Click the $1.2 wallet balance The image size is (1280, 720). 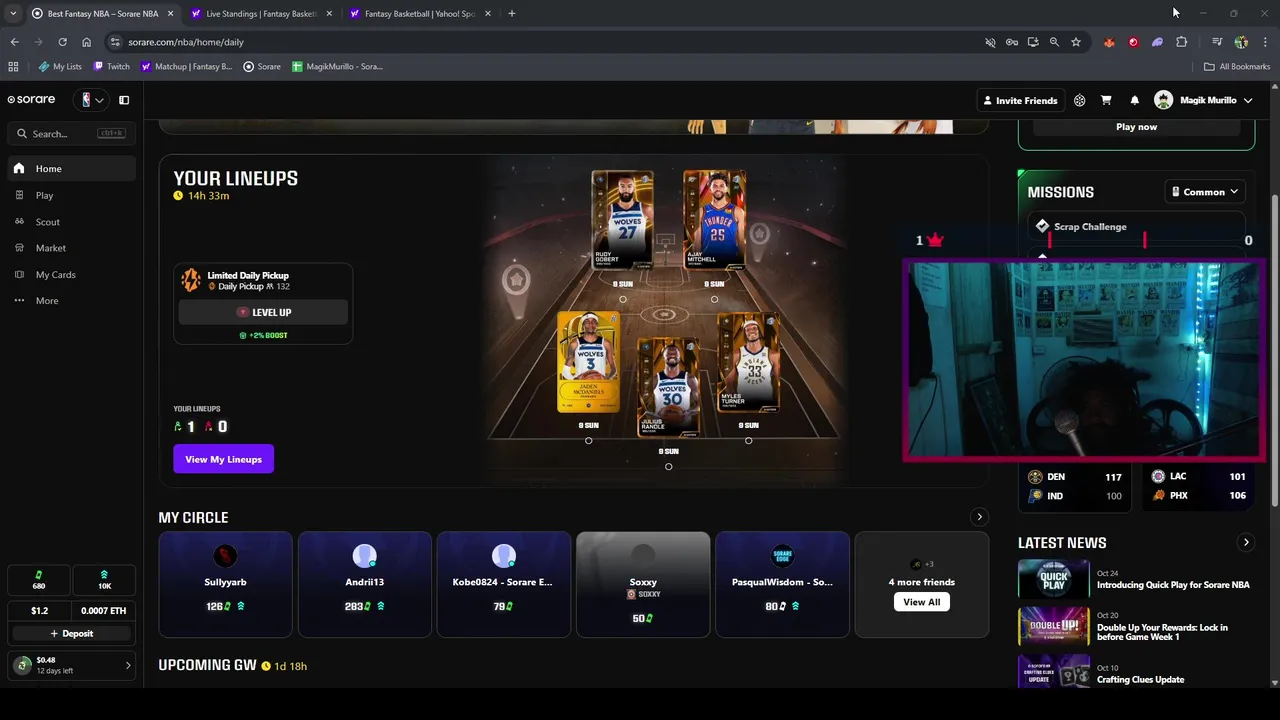point(39,610)
